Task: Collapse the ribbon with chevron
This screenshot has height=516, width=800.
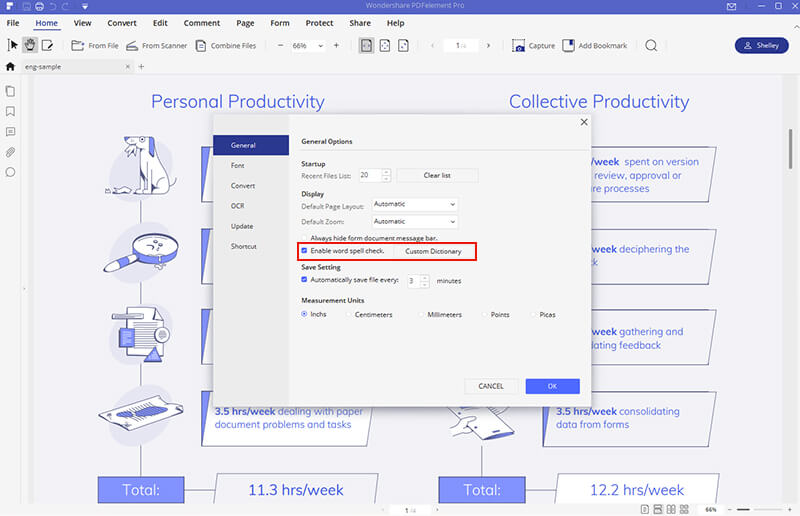Action: point(795,26)
